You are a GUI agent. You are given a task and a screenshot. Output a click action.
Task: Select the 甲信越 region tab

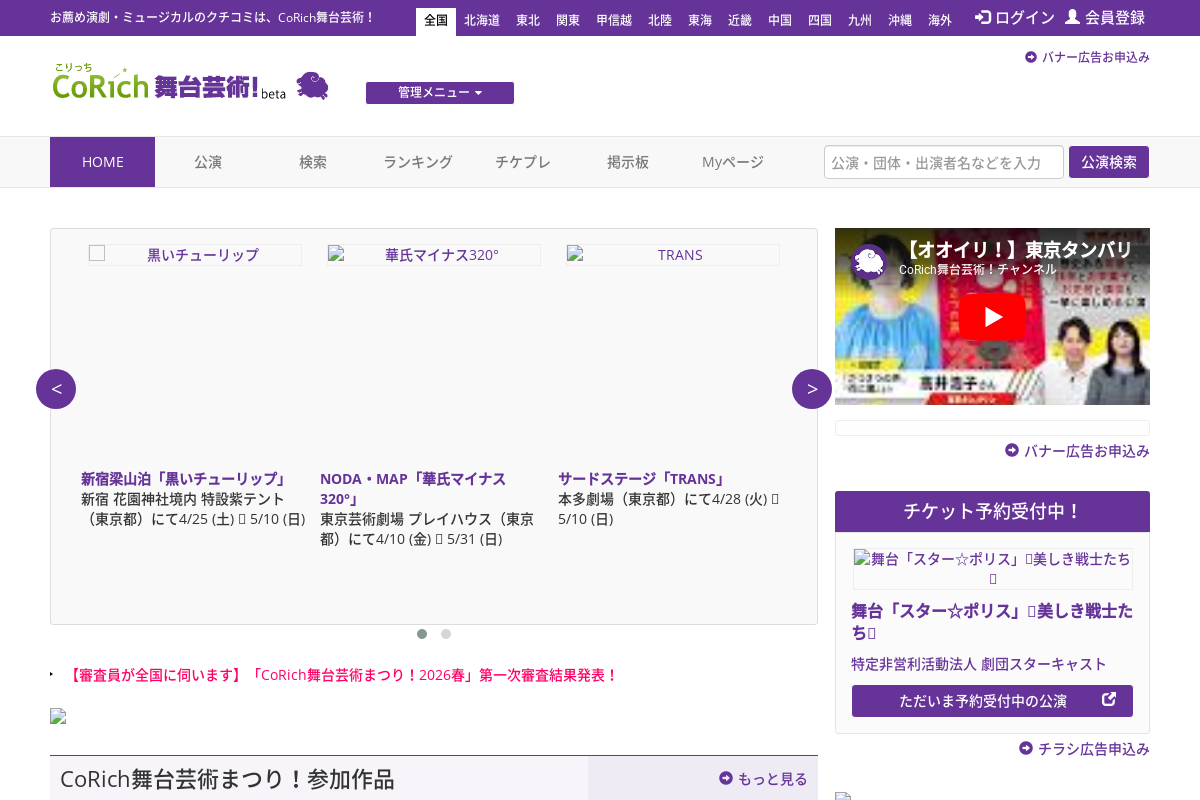[x=614, y=21]
